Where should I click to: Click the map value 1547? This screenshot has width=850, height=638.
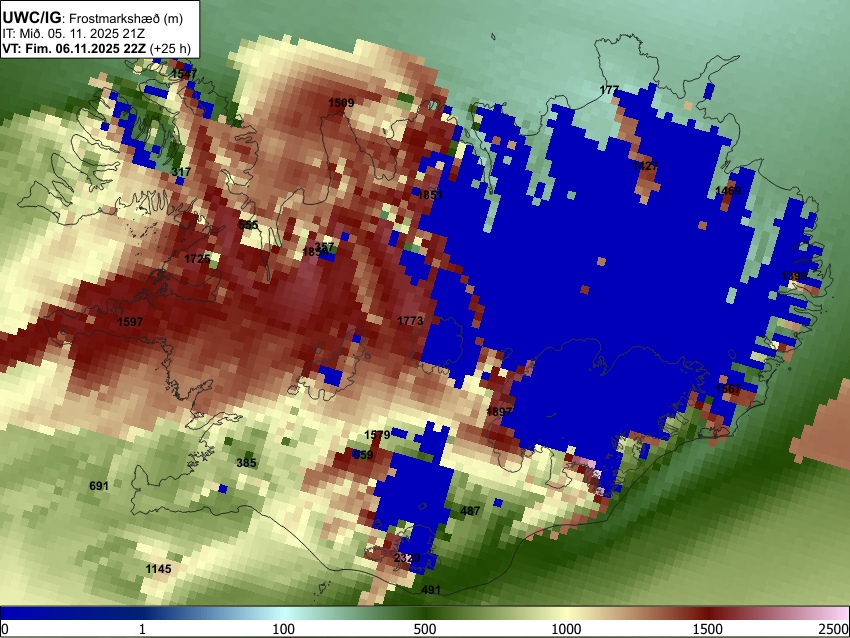[184, 74]
